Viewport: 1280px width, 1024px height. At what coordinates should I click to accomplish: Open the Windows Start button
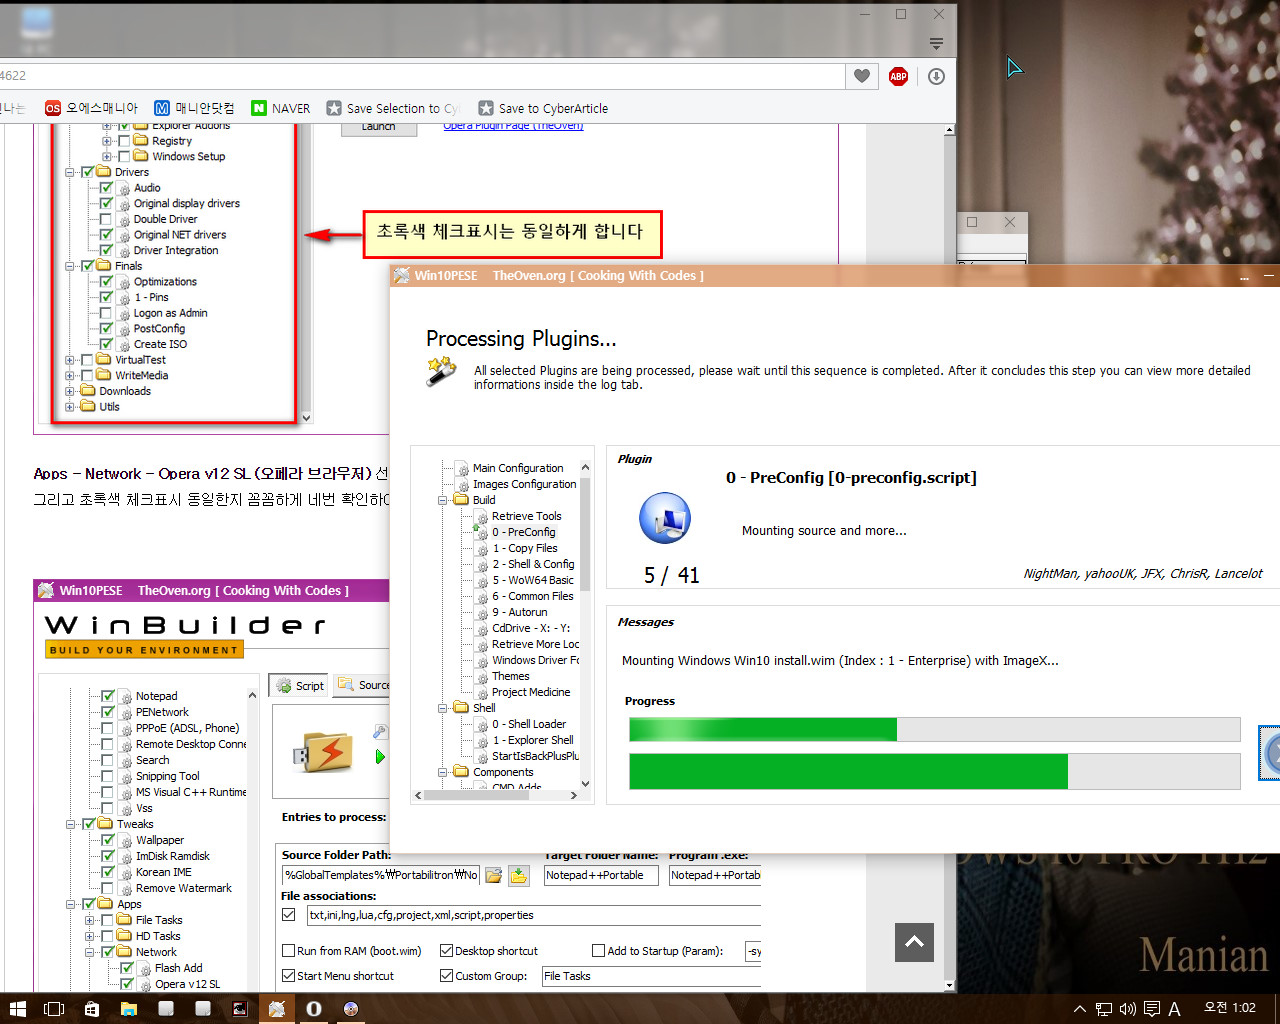tap(17, 1009)
